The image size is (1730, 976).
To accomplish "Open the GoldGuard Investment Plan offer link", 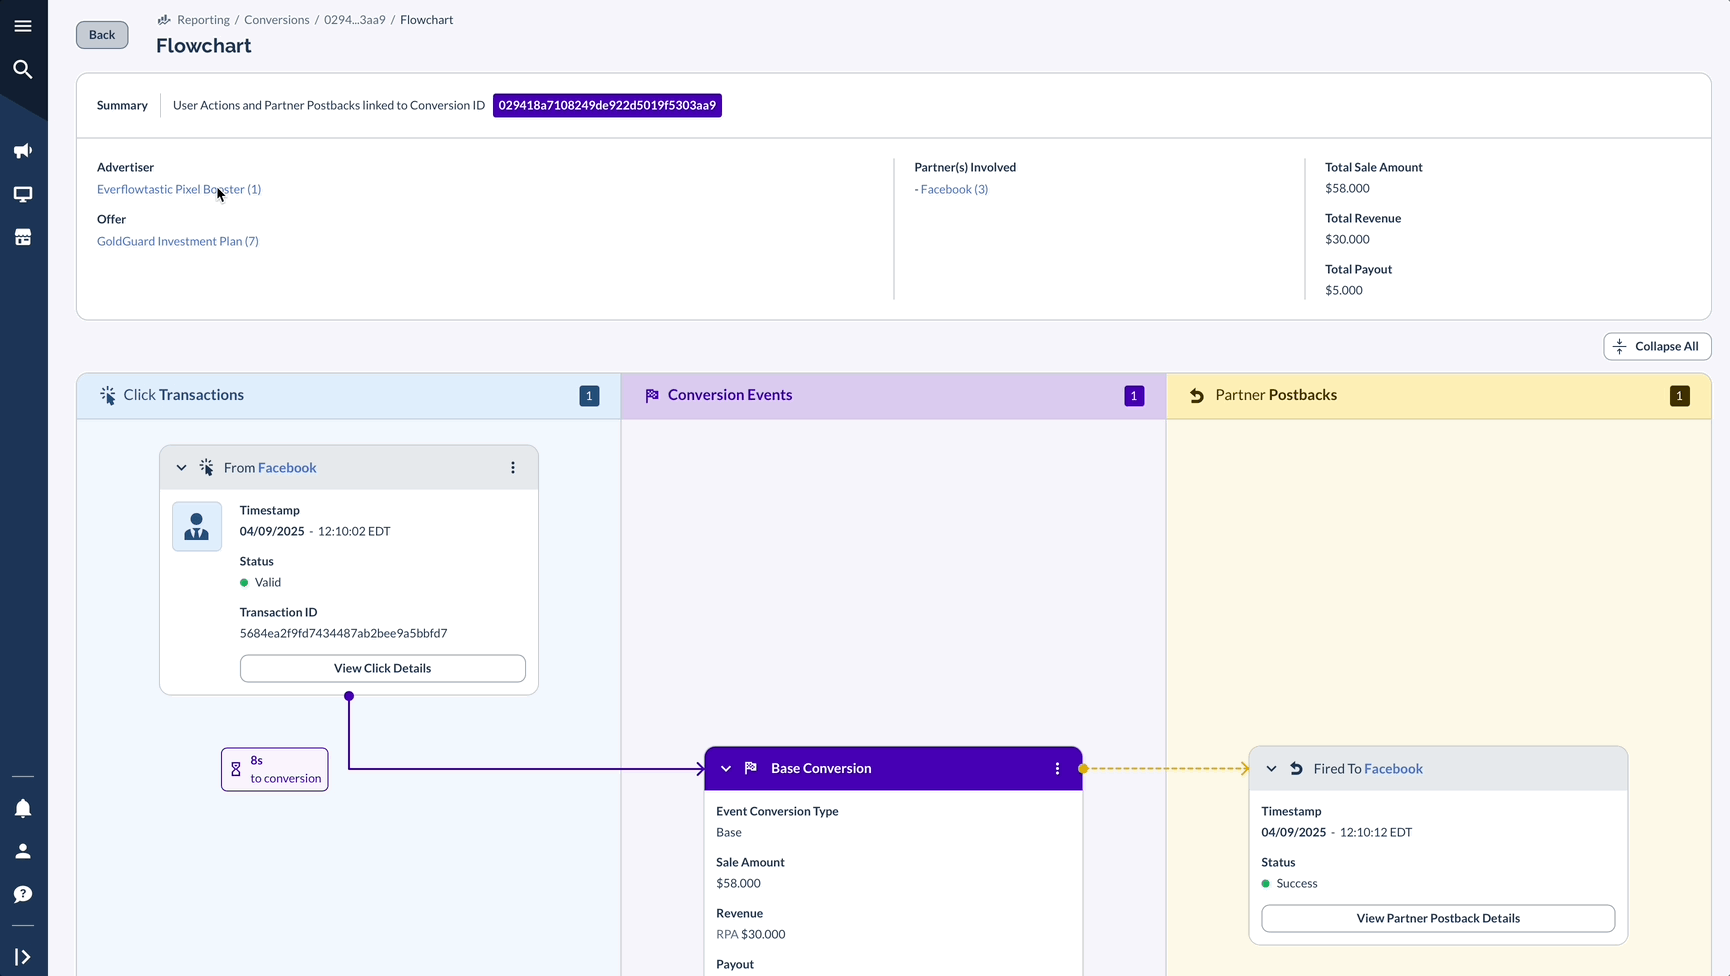I will pyautogui.click(x=178, y=241).
